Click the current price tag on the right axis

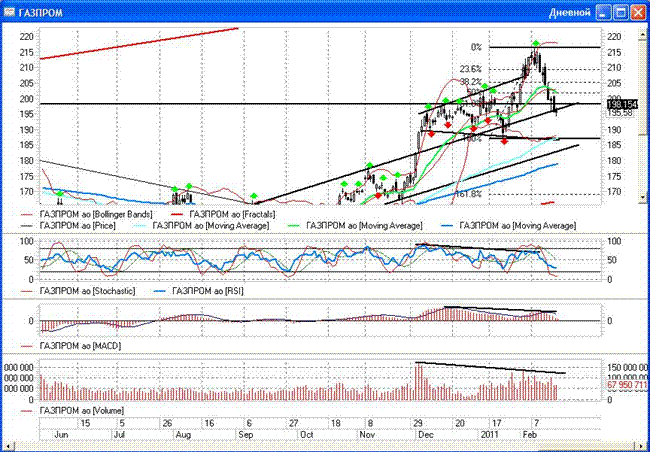621,103
